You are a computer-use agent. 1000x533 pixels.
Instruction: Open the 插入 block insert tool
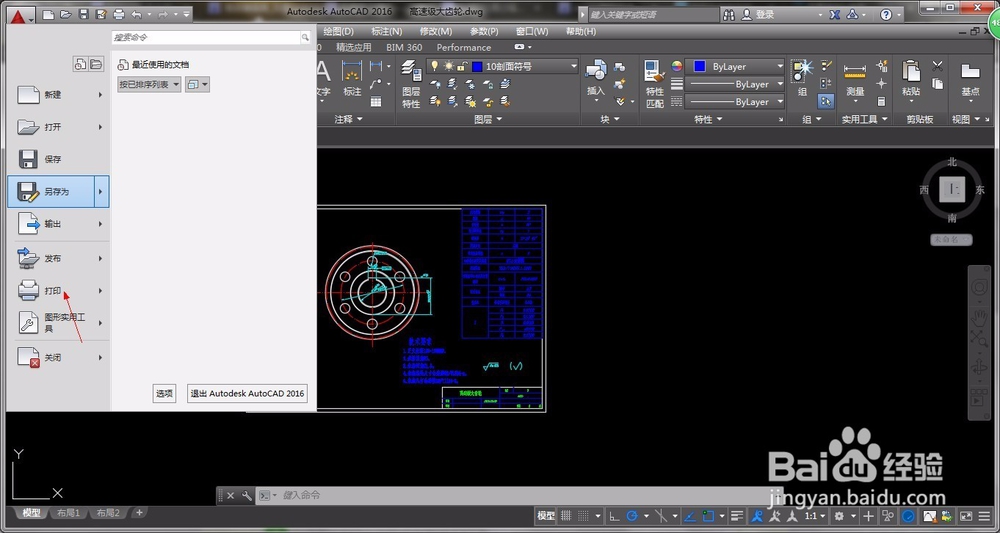(x=596, y=79)
